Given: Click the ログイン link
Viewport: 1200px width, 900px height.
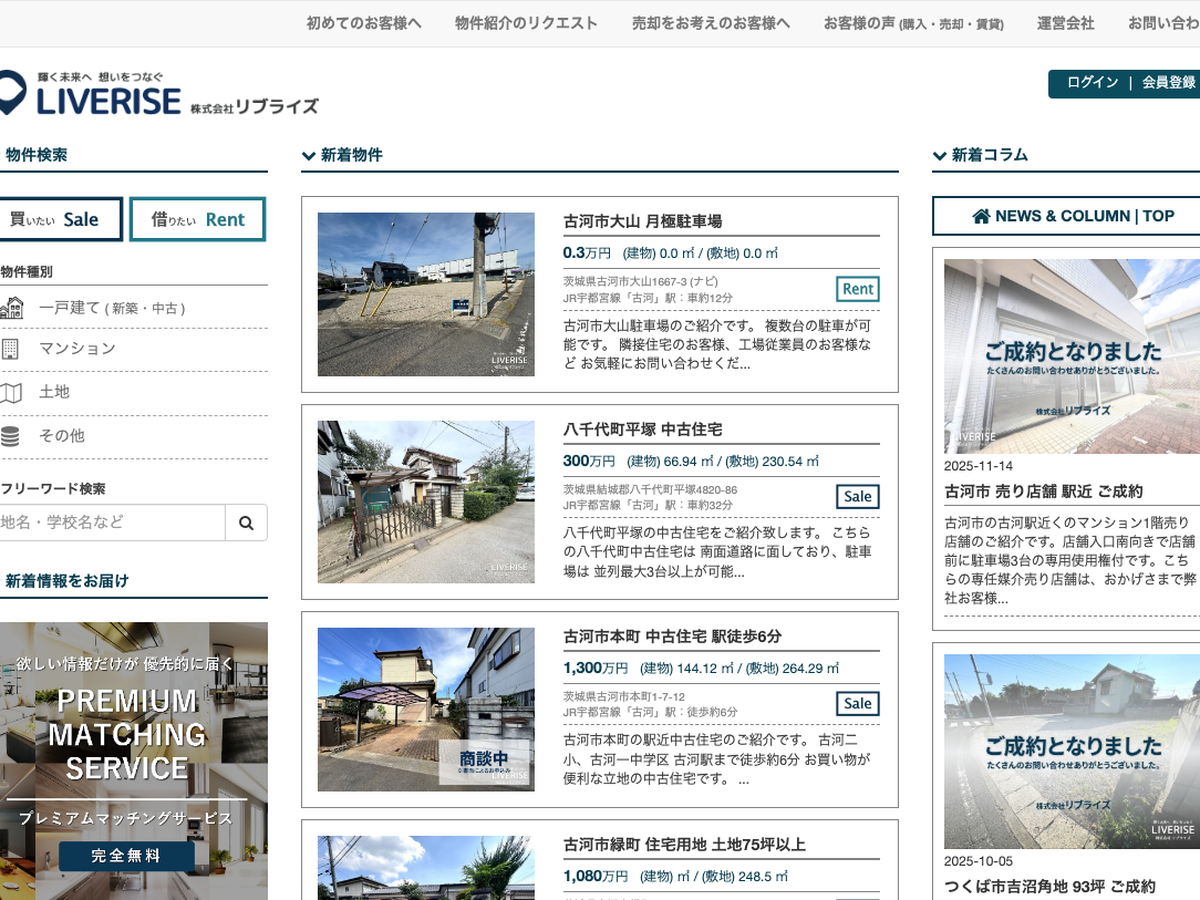Looking at the screenshot, I should tap(1092, 83).
